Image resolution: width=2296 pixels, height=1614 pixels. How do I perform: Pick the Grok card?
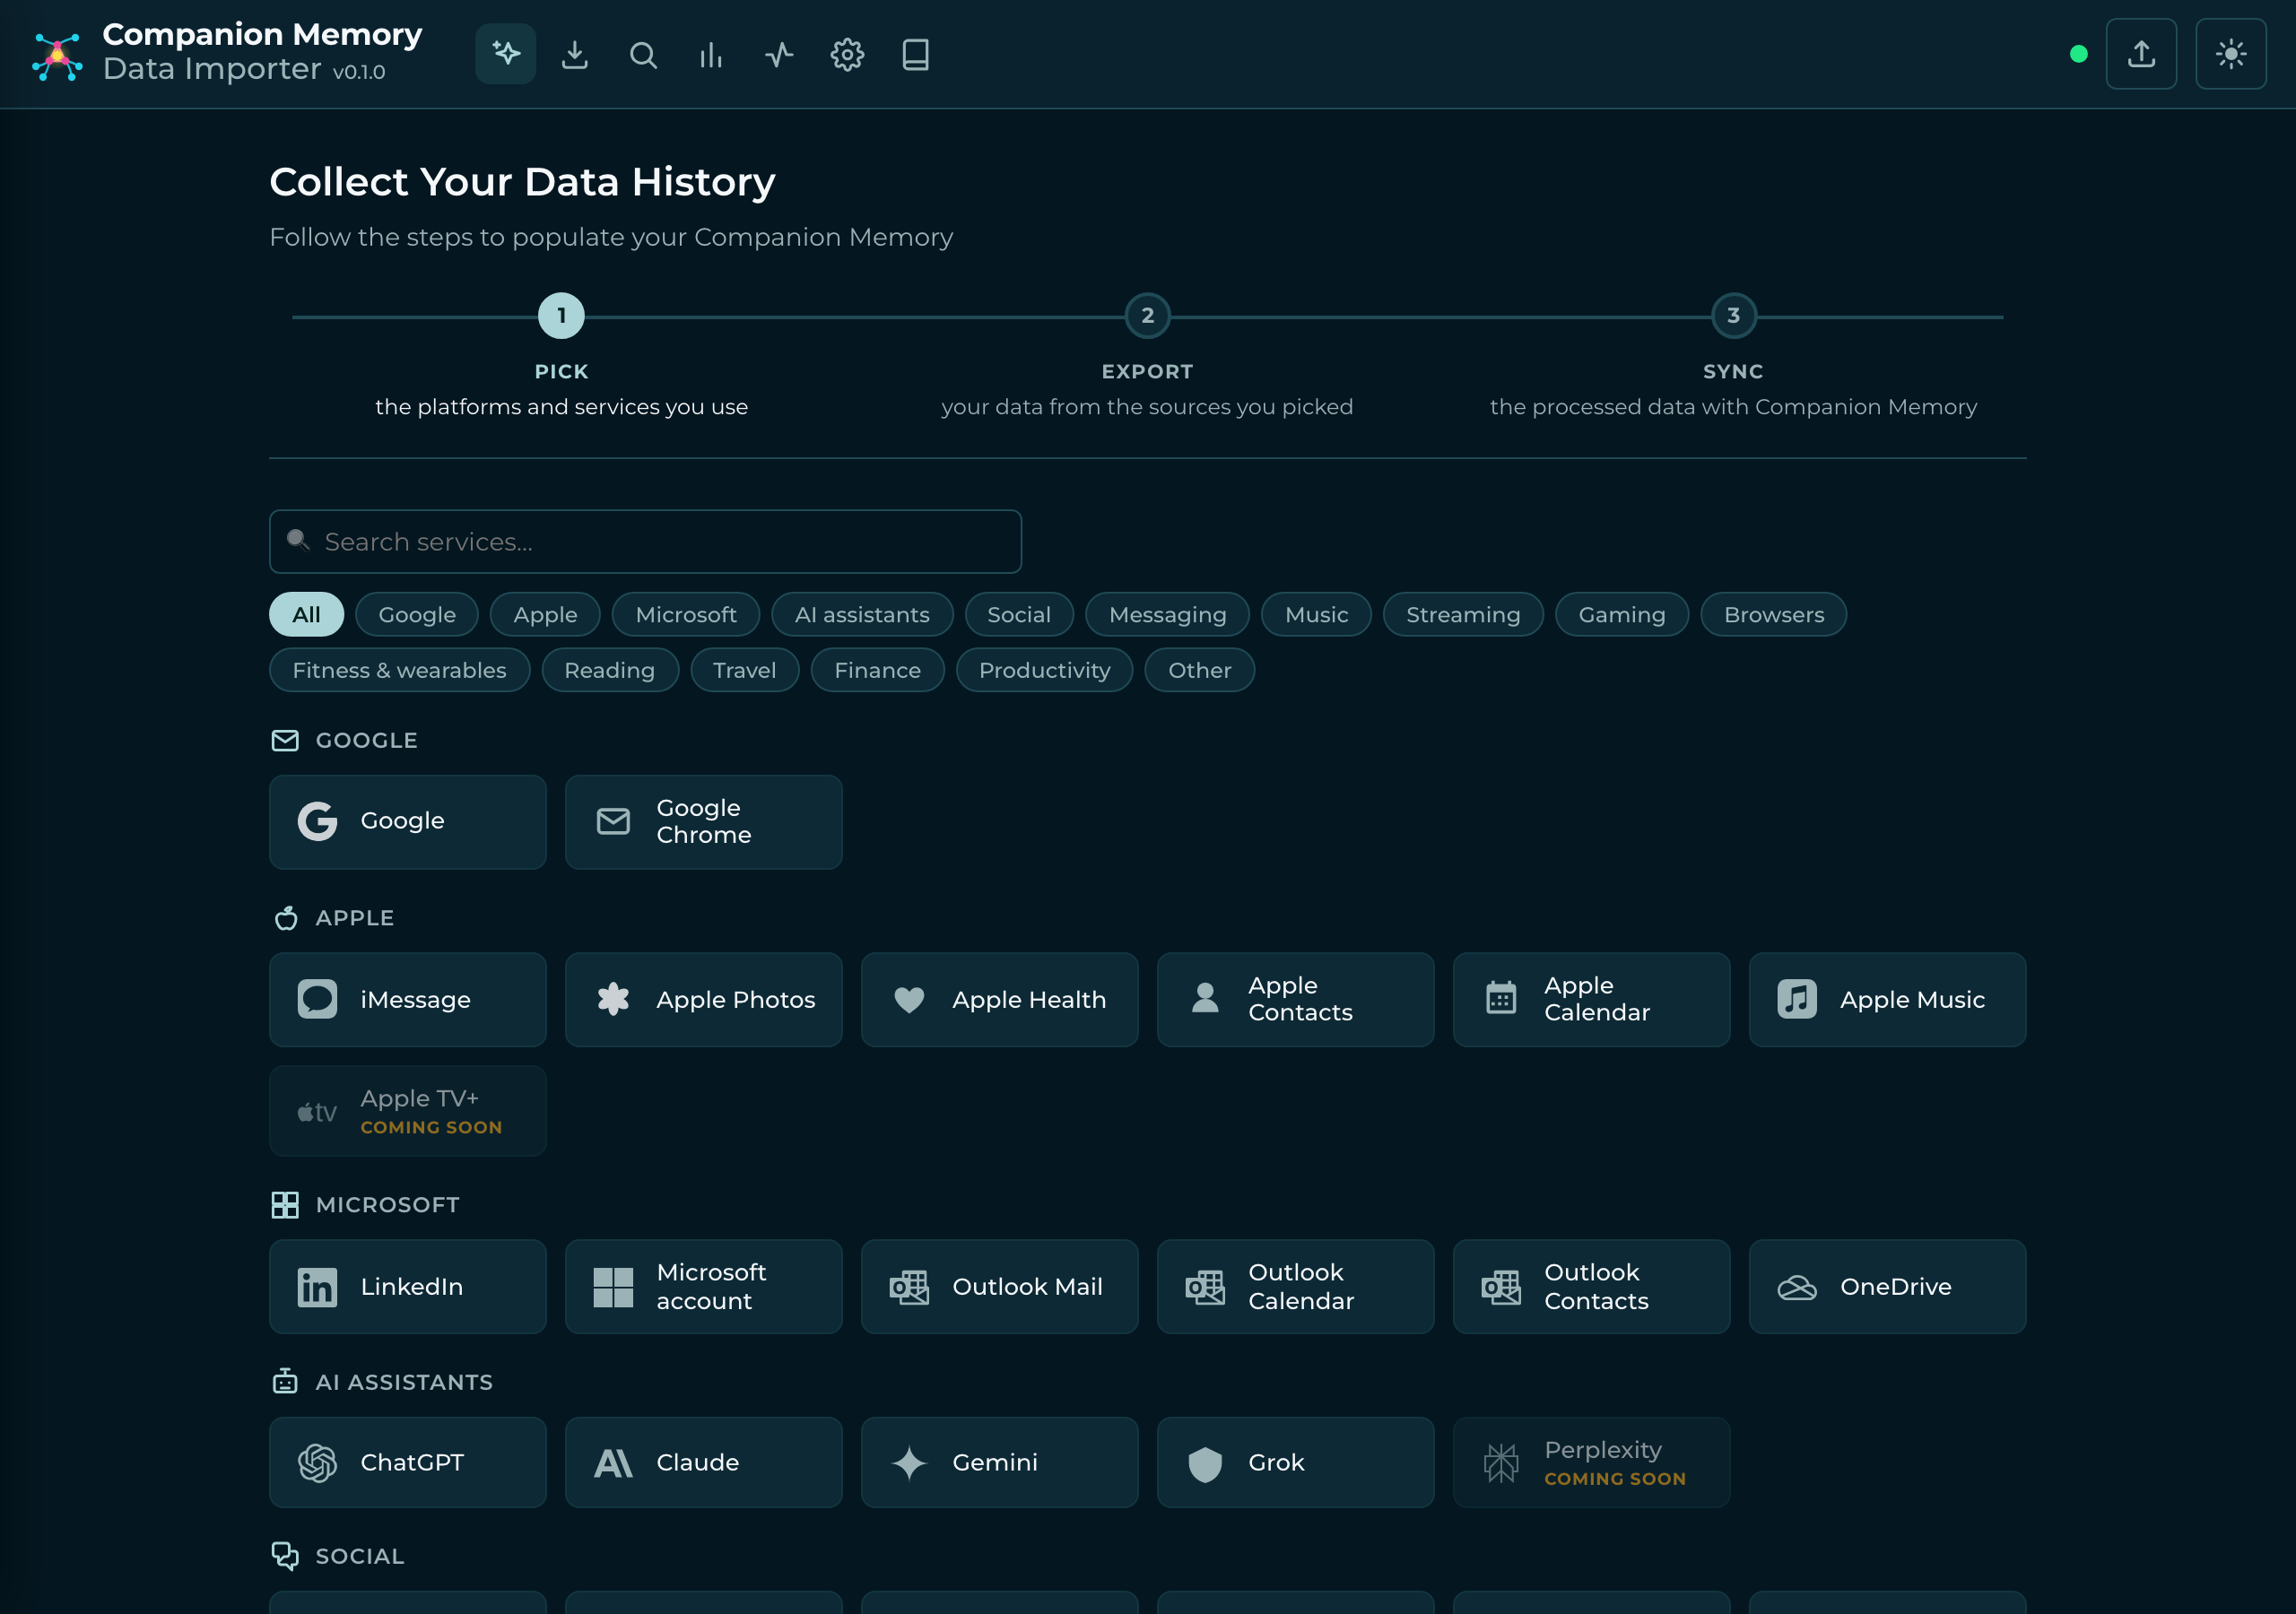(1296, 1463)
